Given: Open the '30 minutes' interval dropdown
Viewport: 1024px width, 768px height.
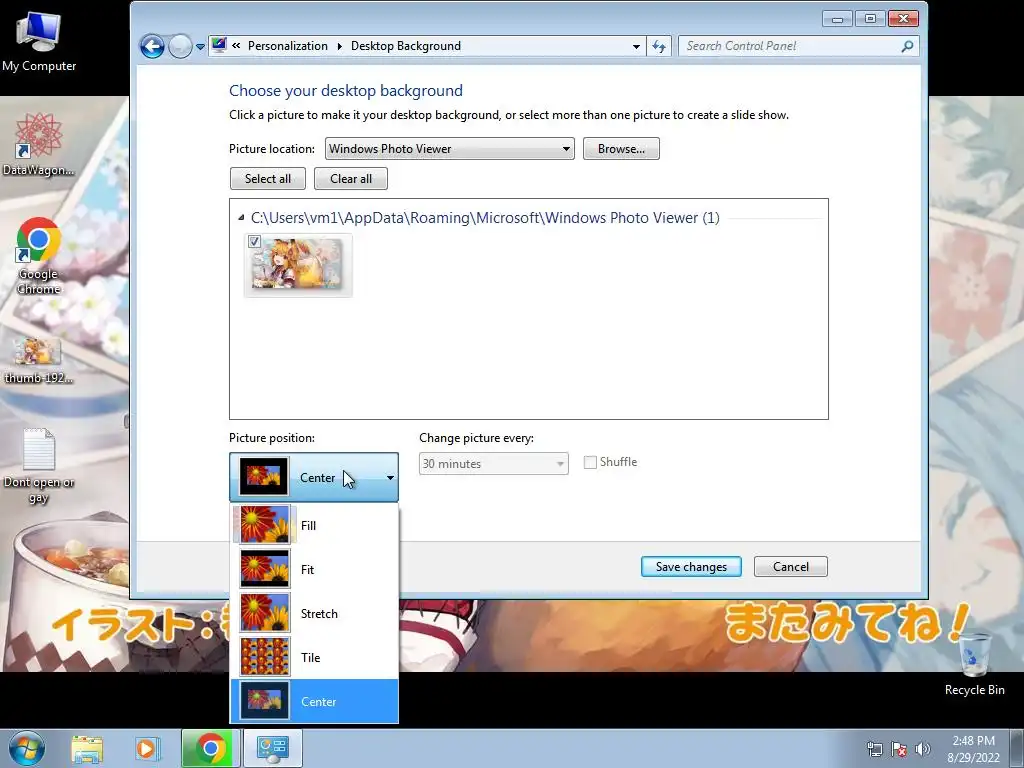Looking at the screenshot, I should 493,464.
